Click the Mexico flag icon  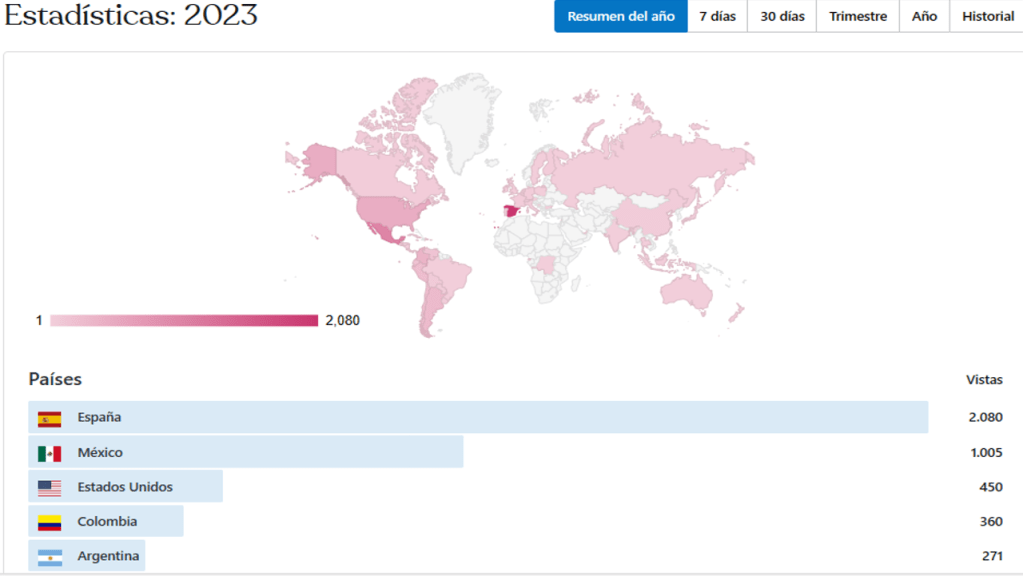click(x=49, y=453)
